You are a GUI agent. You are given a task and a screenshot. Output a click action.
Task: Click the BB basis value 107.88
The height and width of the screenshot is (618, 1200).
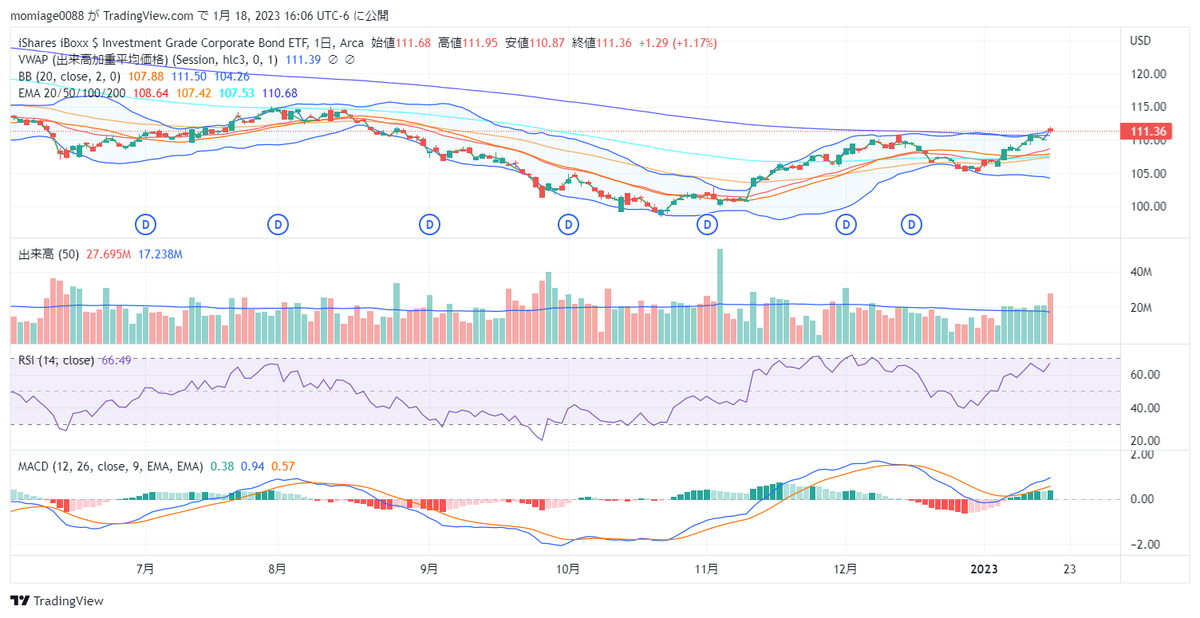tap(148, 76)
